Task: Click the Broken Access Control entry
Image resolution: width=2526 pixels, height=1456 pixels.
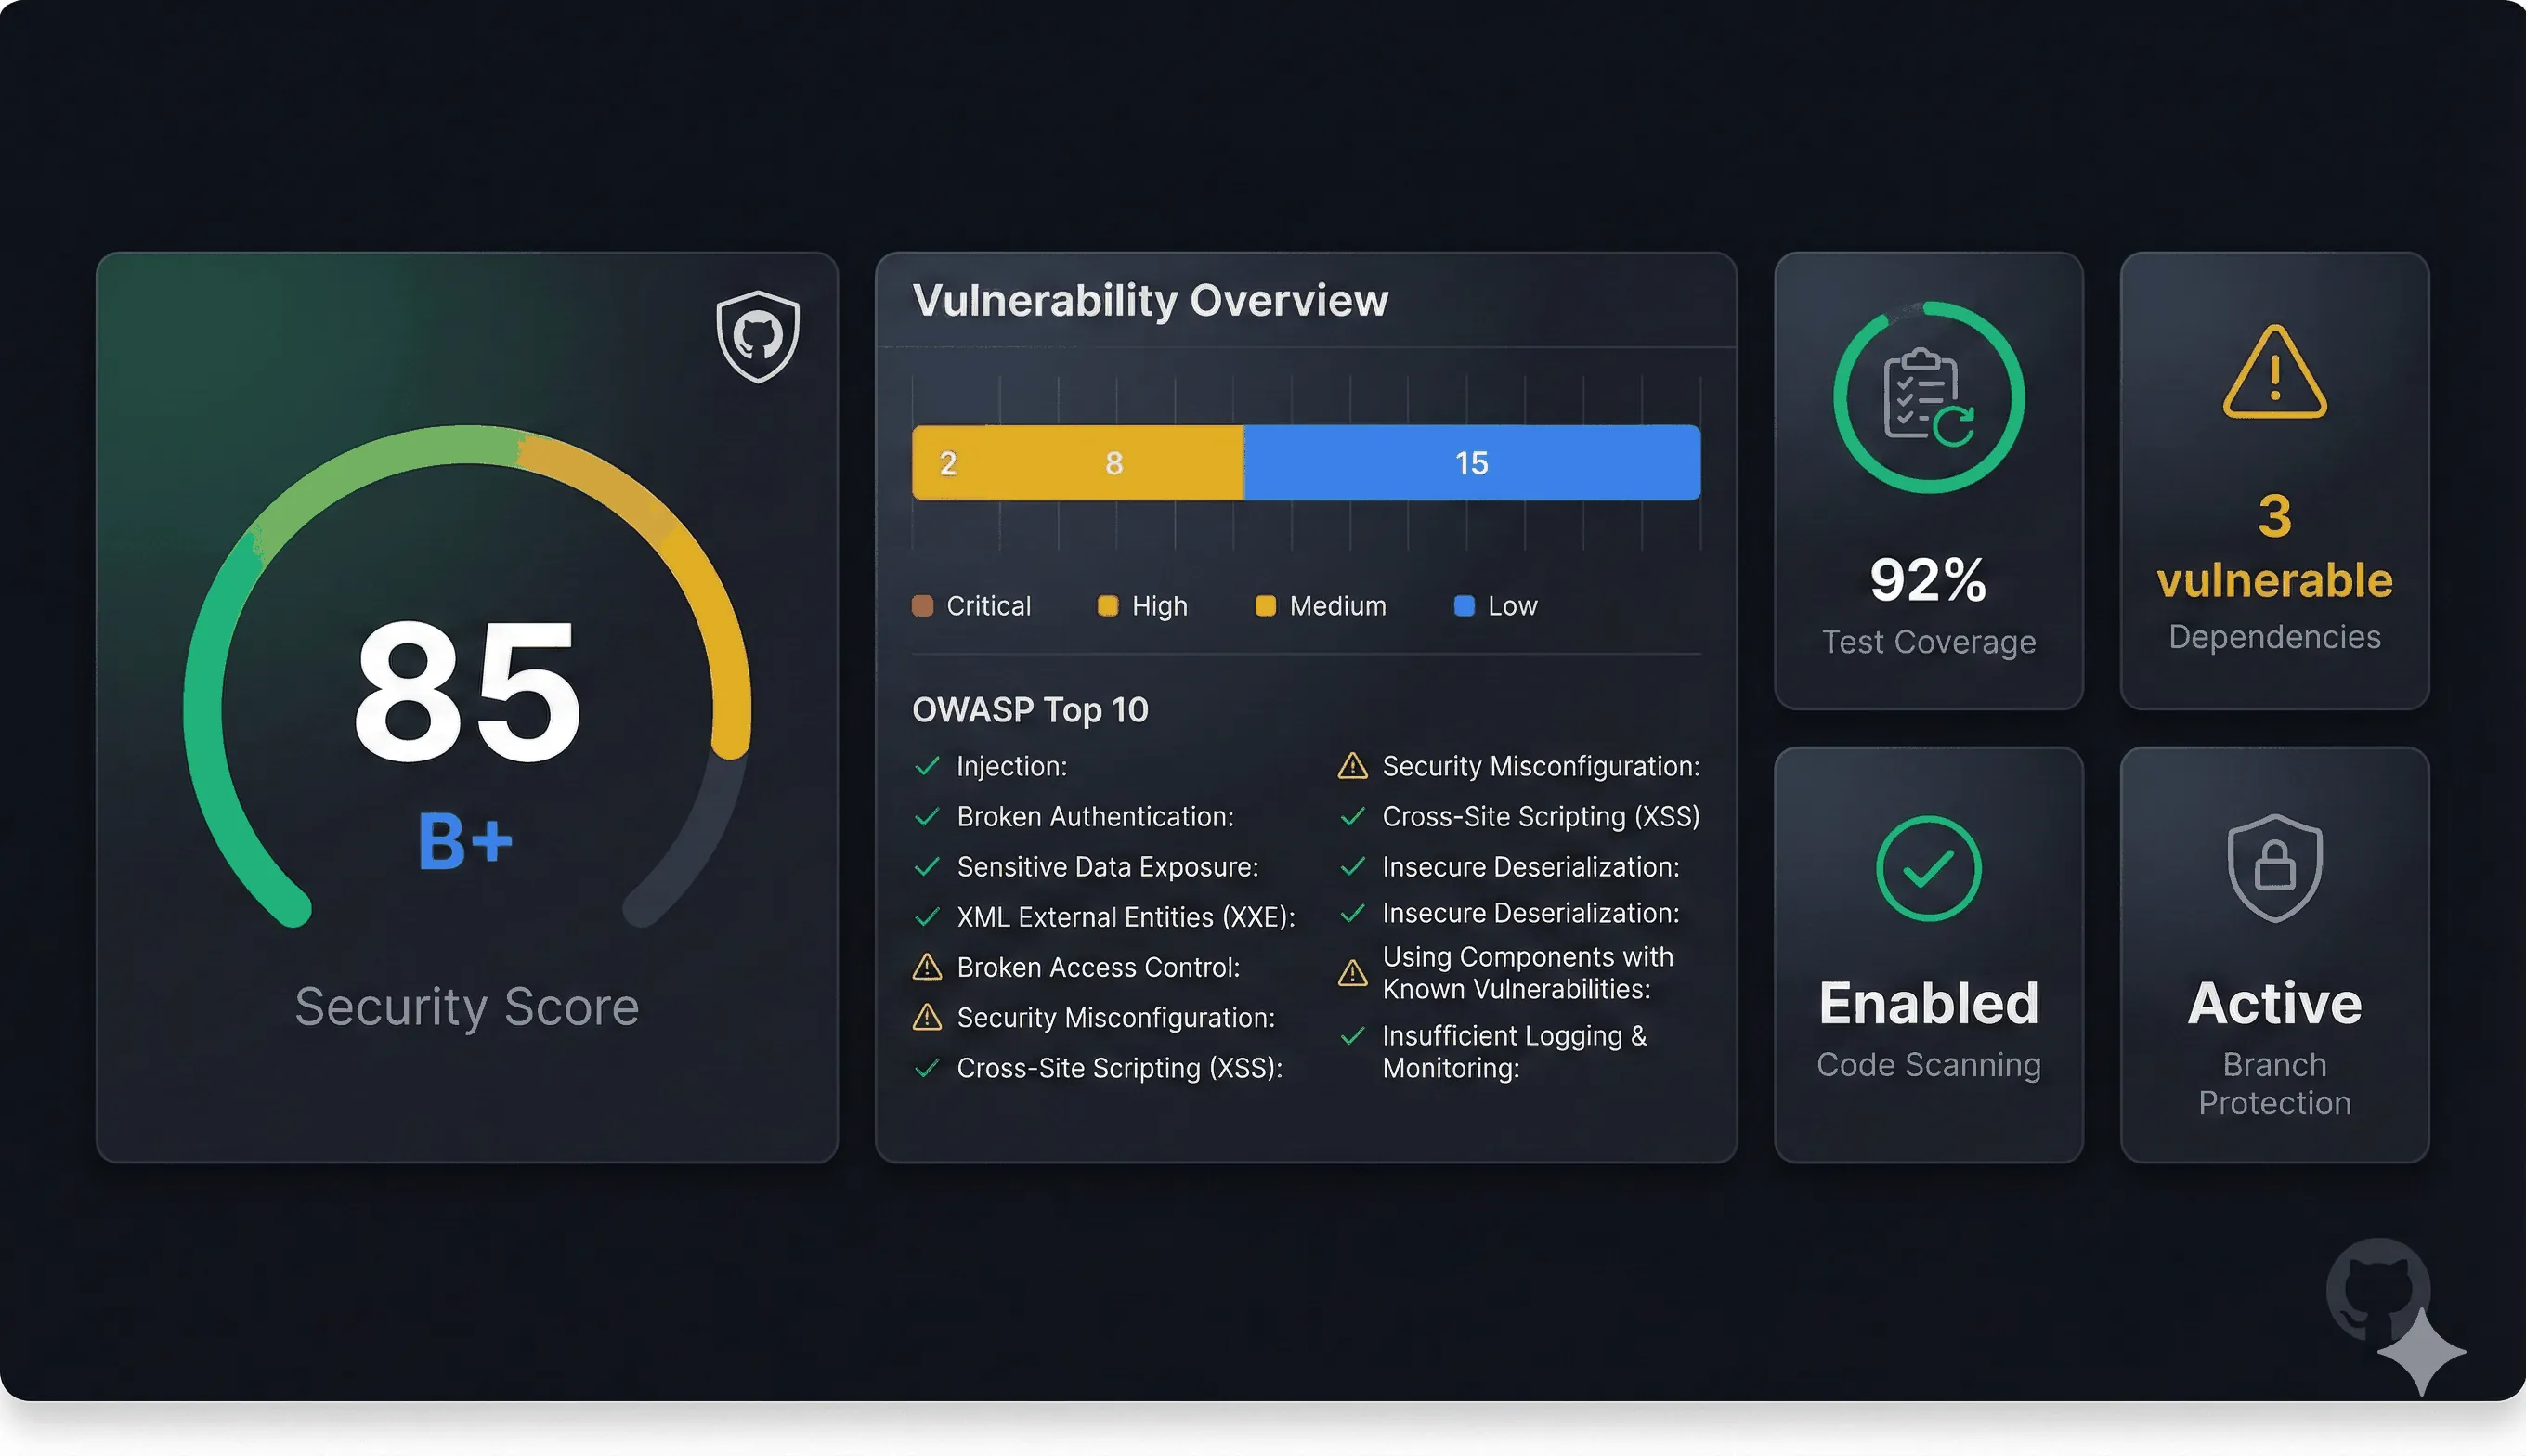Action: pyautogui.click(x=1098, y=967)
